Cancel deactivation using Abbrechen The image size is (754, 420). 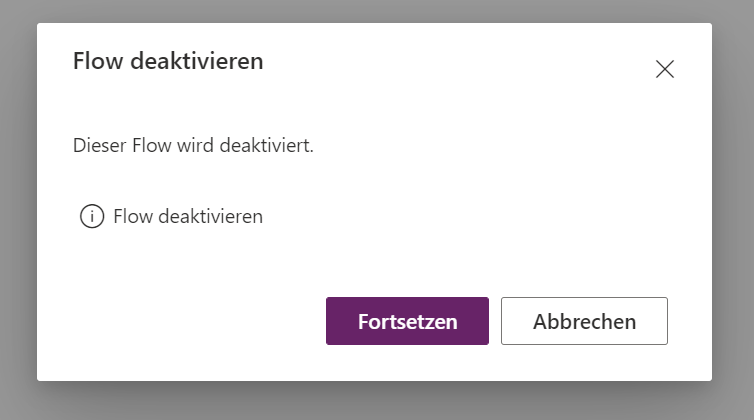click(584, 321)
